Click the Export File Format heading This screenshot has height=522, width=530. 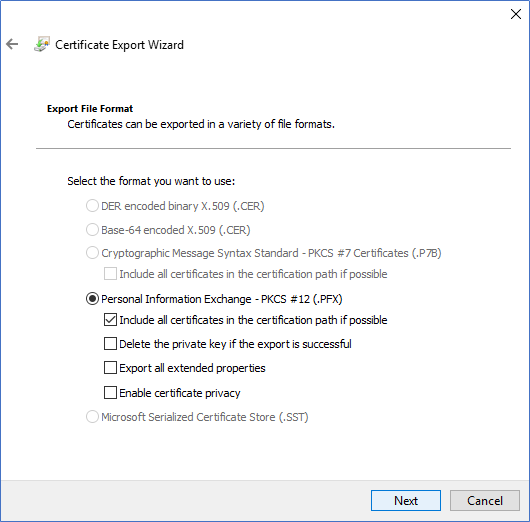click(x=90, y=109)
